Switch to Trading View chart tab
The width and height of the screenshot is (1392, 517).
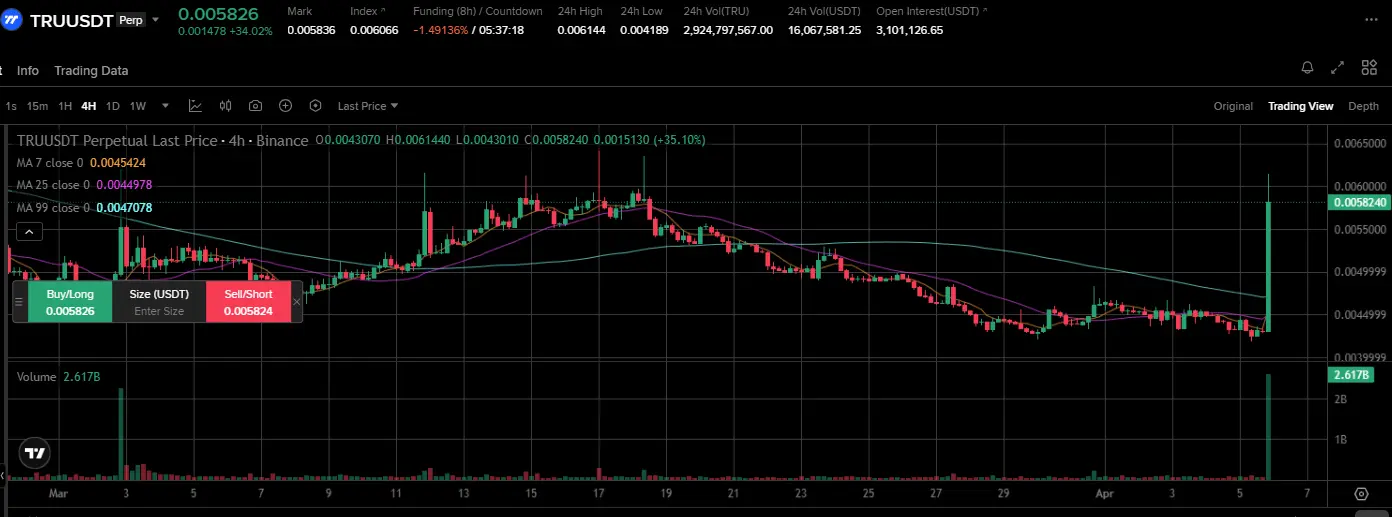(x=1301, y=106)
